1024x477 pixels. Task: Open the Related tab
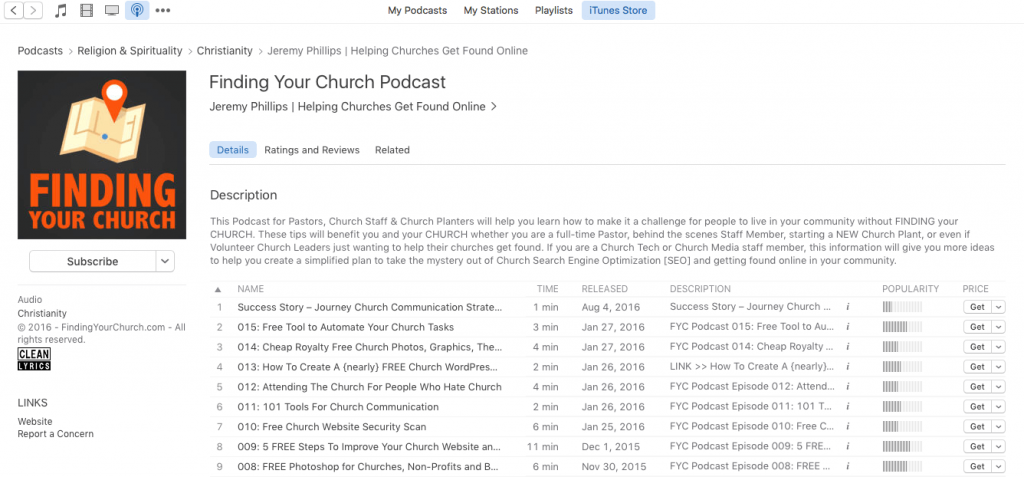(392, 150)
